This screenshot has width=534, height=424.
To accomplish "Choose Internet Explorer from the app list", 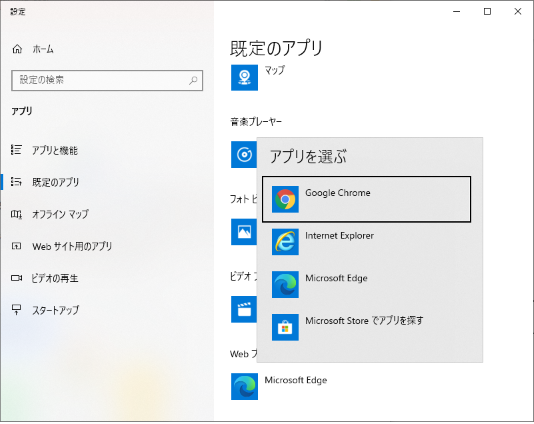I will [x=366, y=242].
